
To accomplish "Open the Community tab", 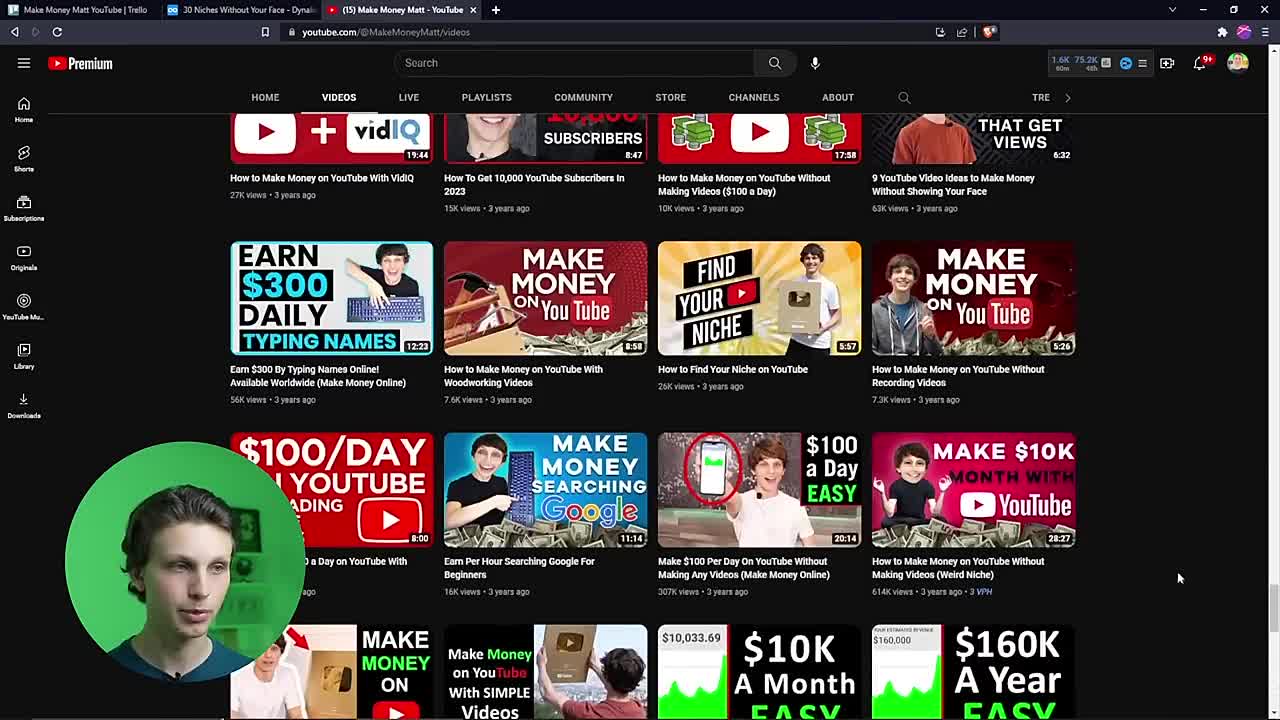I will coord(583,97).
